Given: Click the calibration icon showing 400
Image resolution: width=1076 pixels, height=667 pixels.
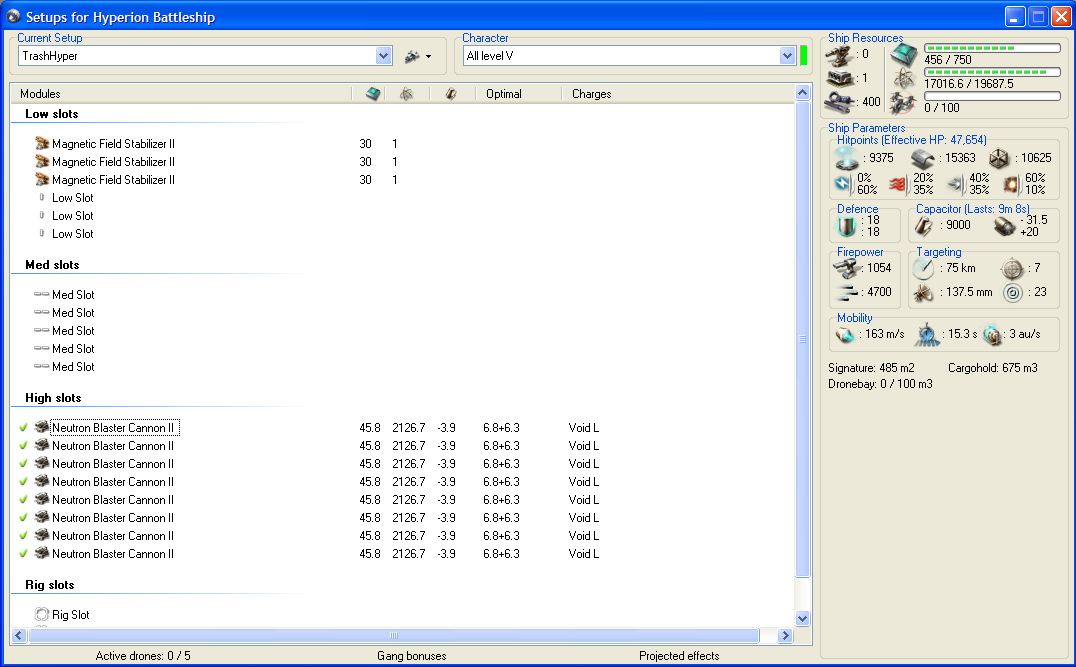Looking at the screenshot, I should [839, 102].
